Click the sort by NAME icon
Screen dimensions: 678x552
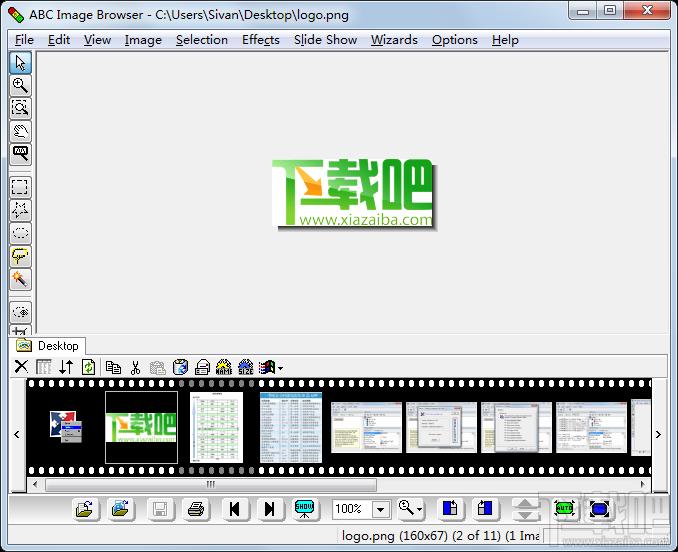click(224, 367)
